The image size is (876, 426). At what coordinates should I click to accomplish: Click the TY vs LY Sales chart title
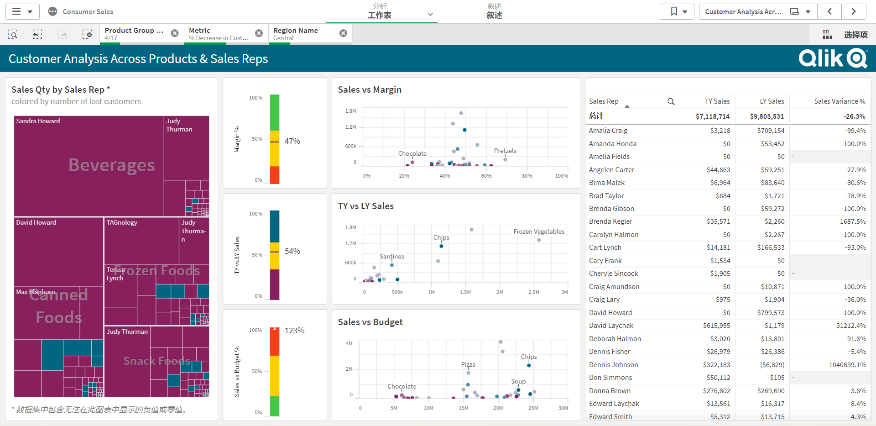[x=365, y=206]
